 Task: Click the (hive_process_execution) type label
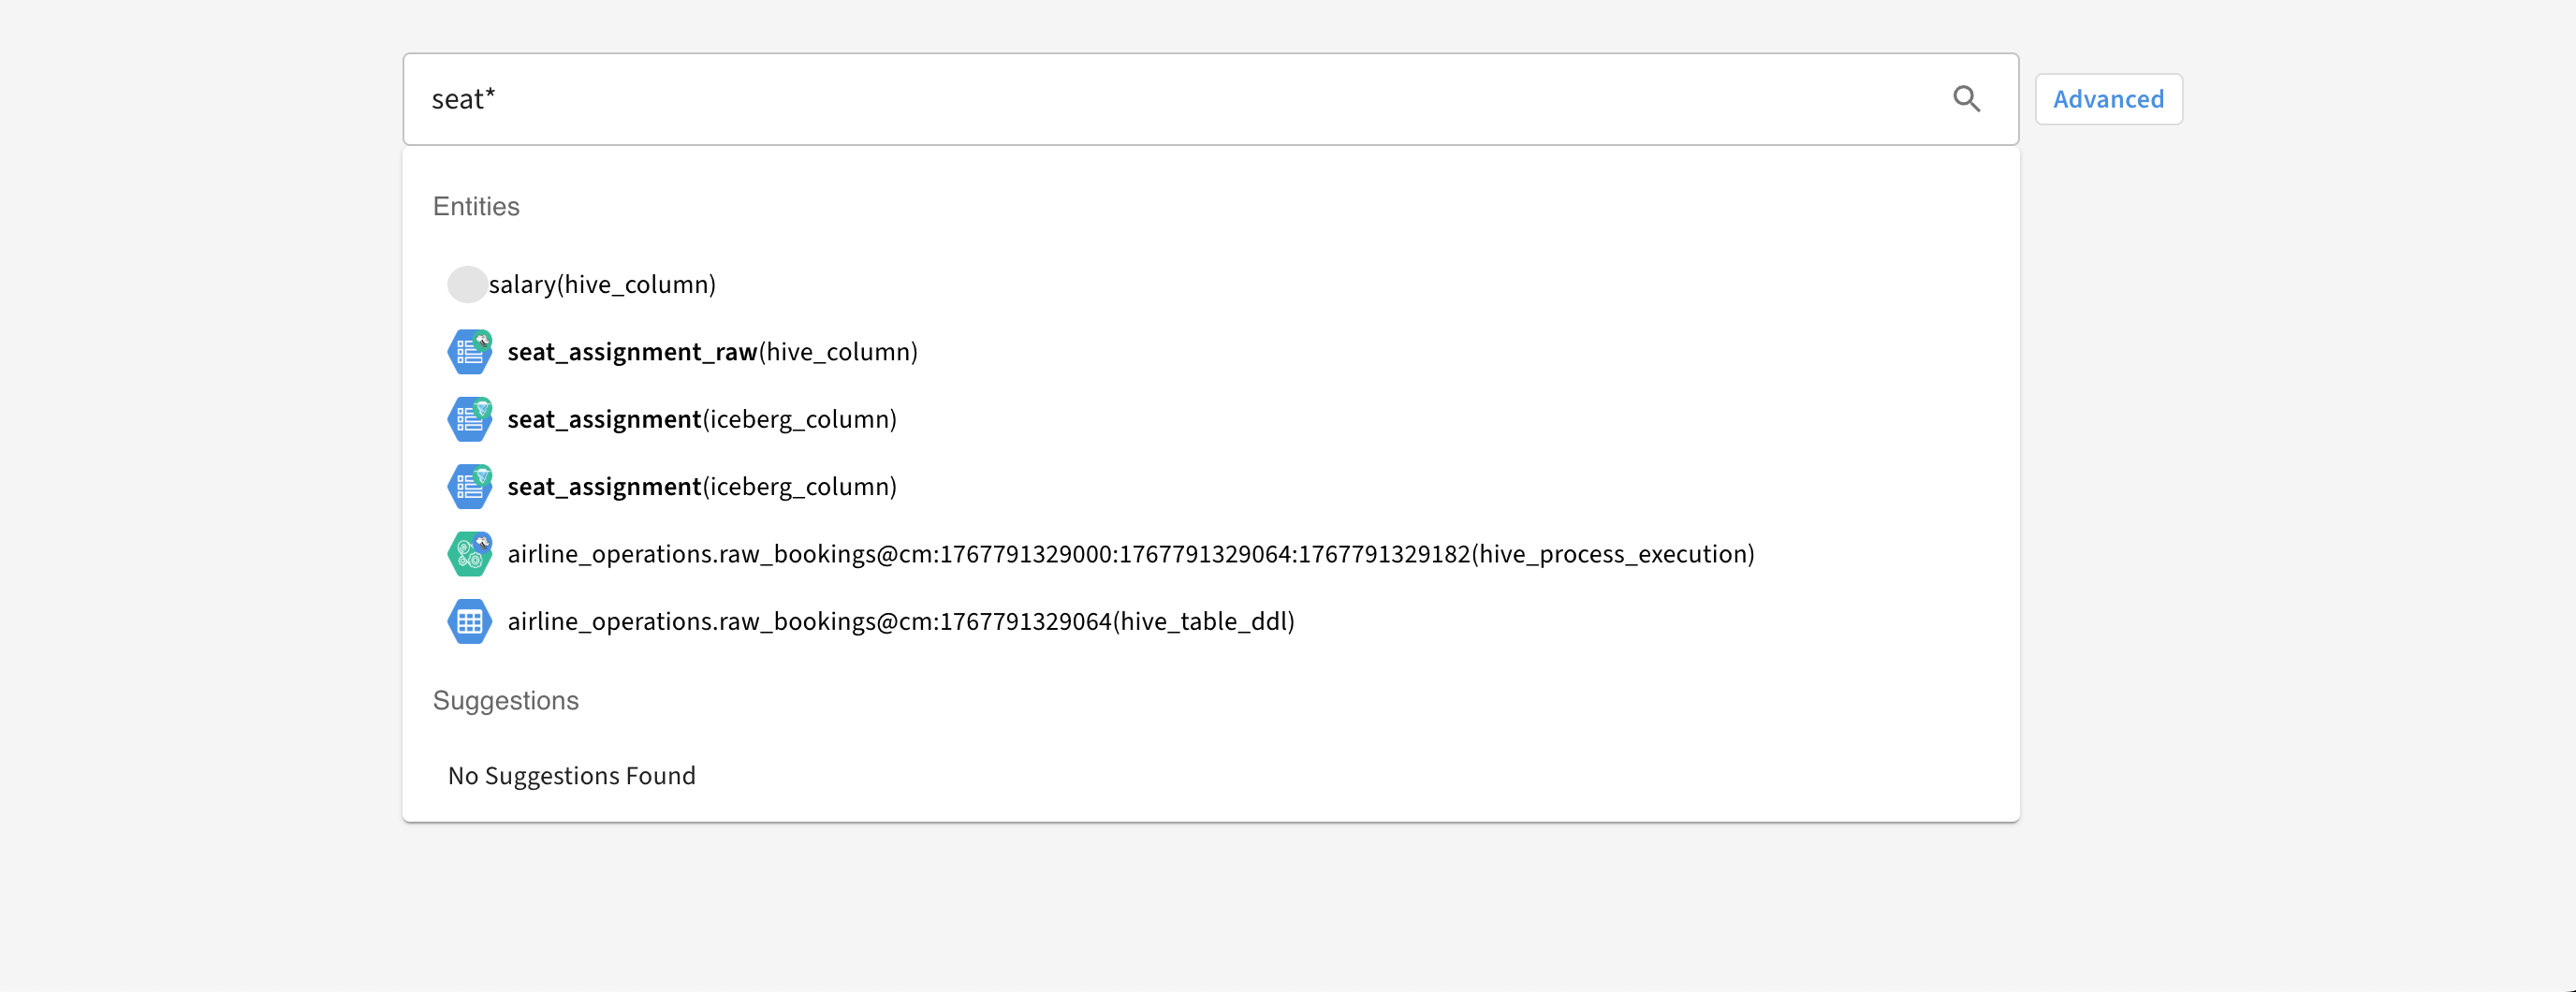tap(1613, 554)
